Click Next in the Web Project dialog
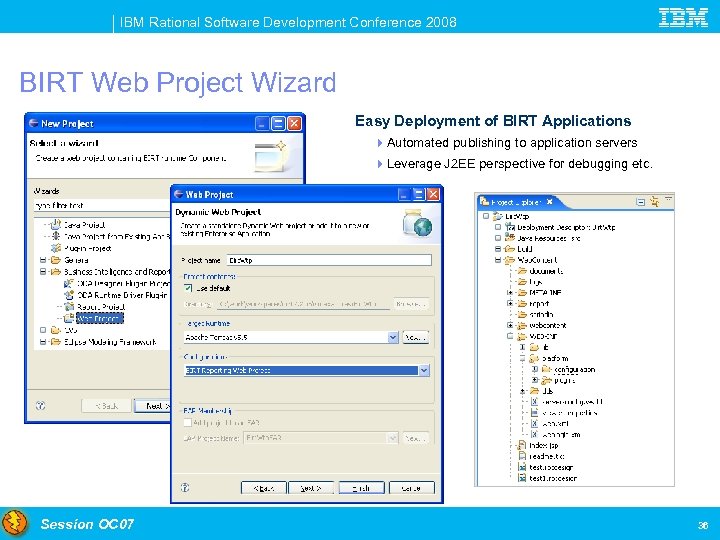The image size is (720, 540). tap(311, 488)
